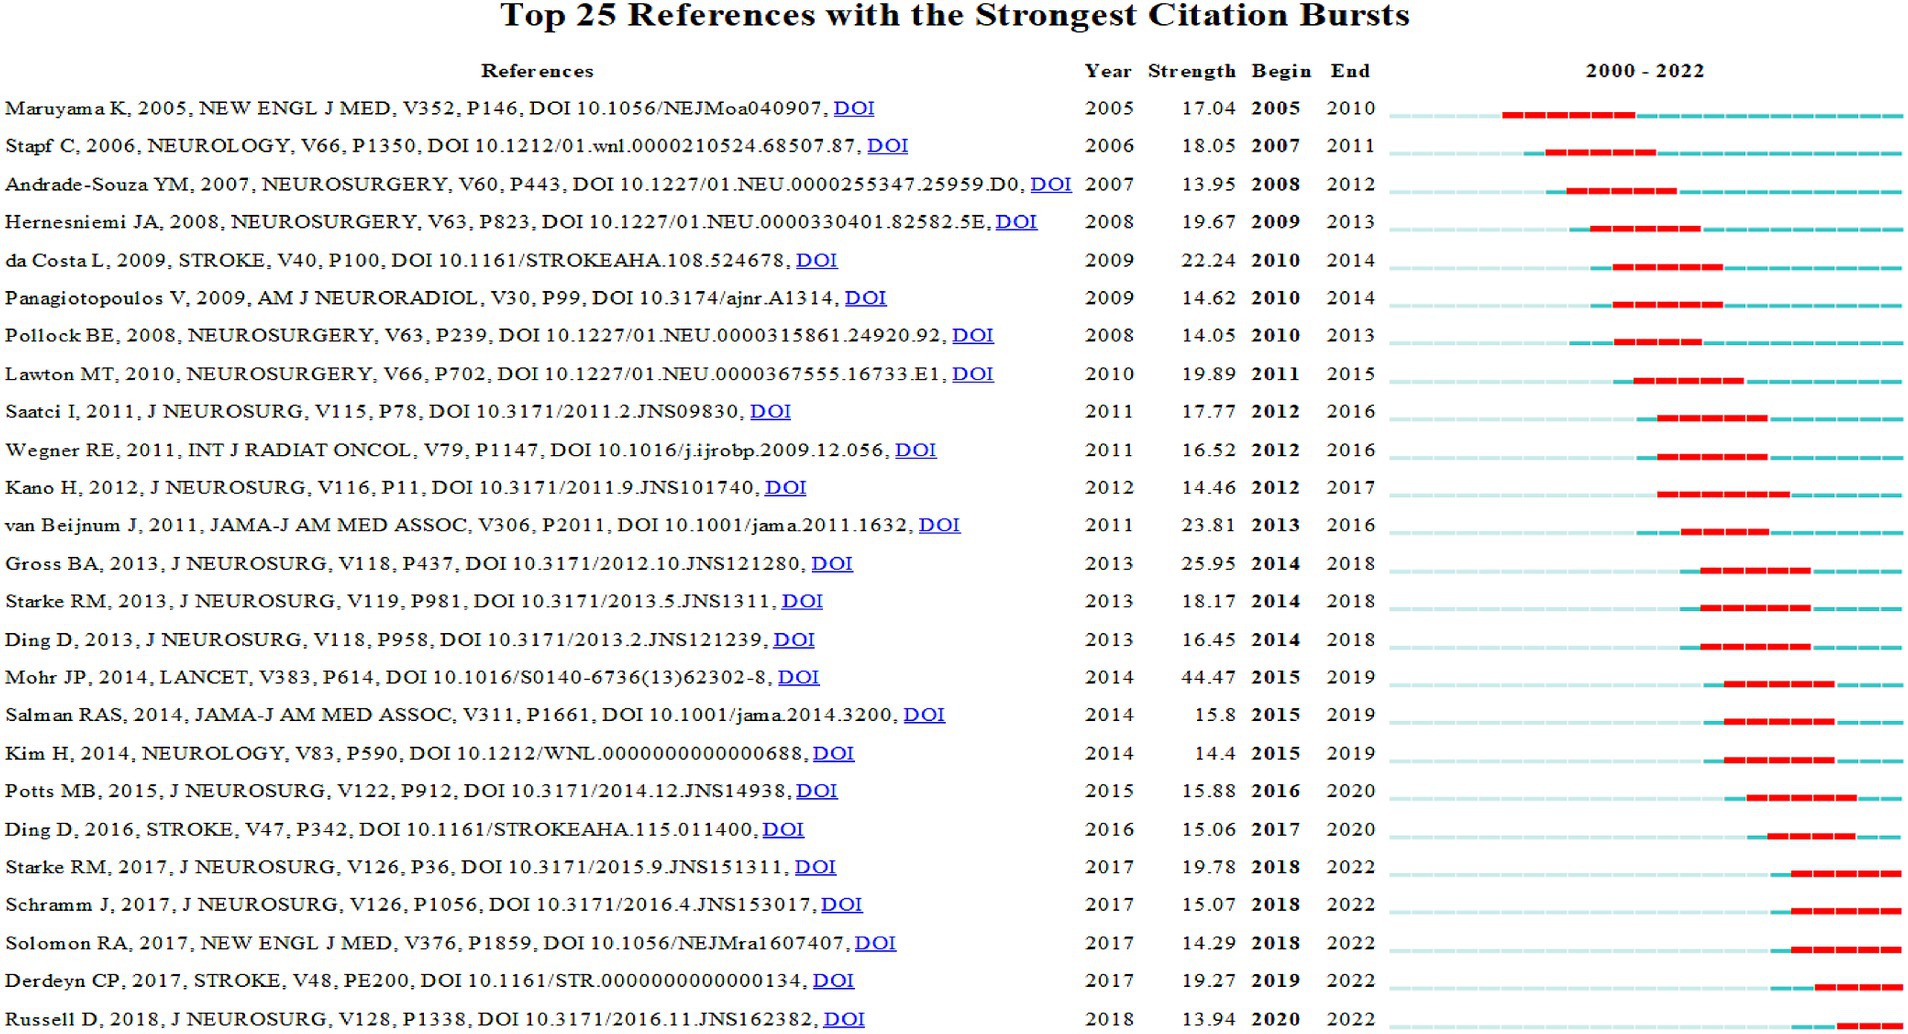Click the Wegner RE, 2011 reference text

pos(448,450)
